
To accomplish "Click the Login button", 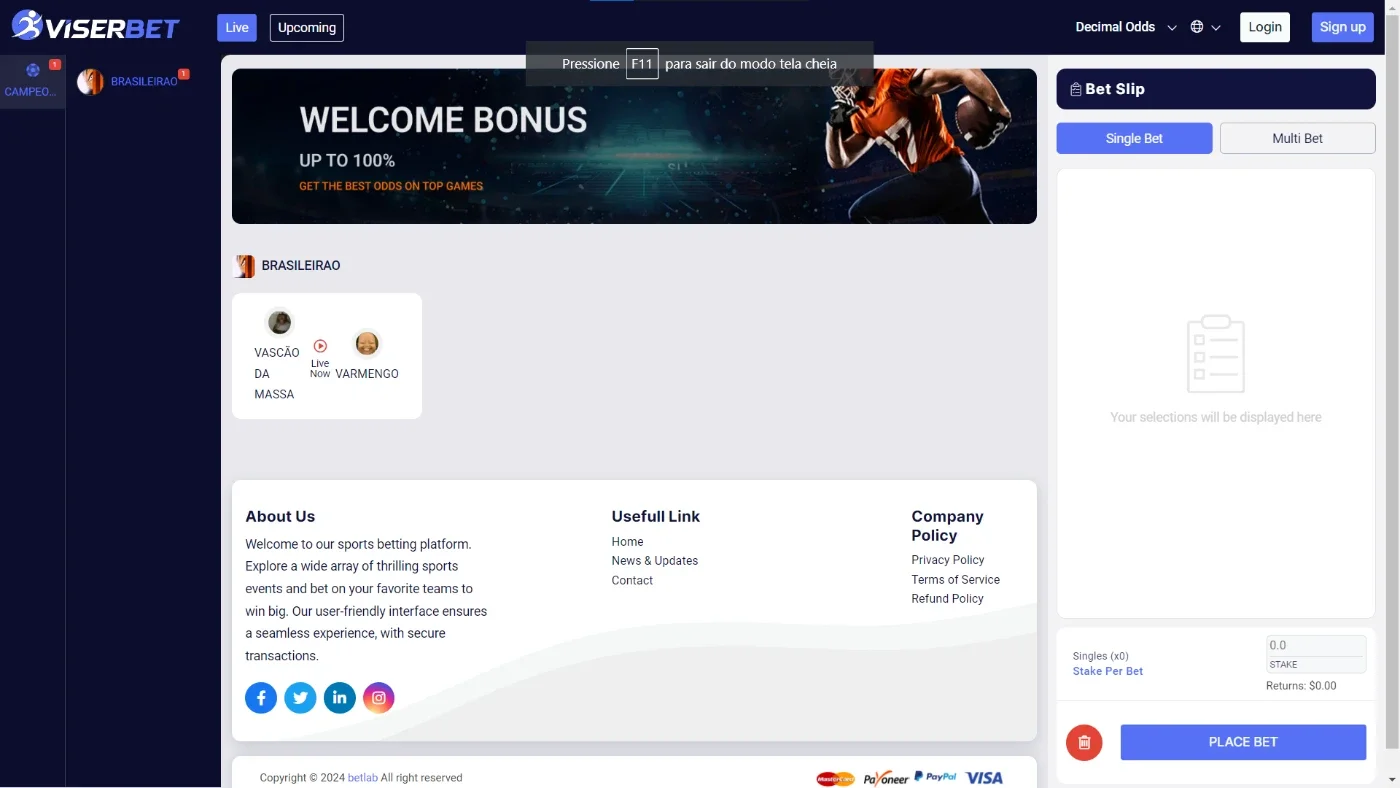I will pyautogui.click(x=1265, y=27).
